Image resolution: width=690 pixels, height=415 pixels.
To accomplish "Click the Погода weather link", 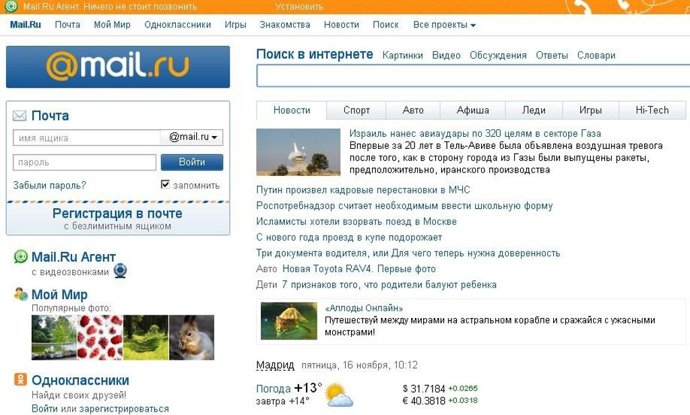I will (273, 389).
